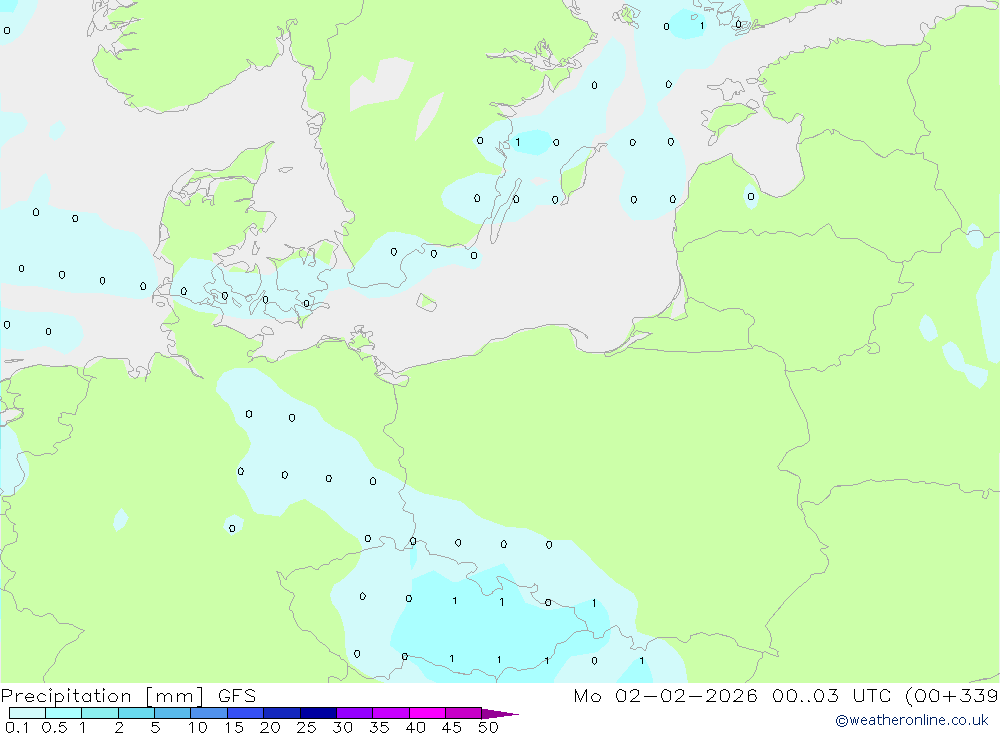Click the '50' legend scale label
The height and width of the screenshot is (733, 1000).
[488, 727]
